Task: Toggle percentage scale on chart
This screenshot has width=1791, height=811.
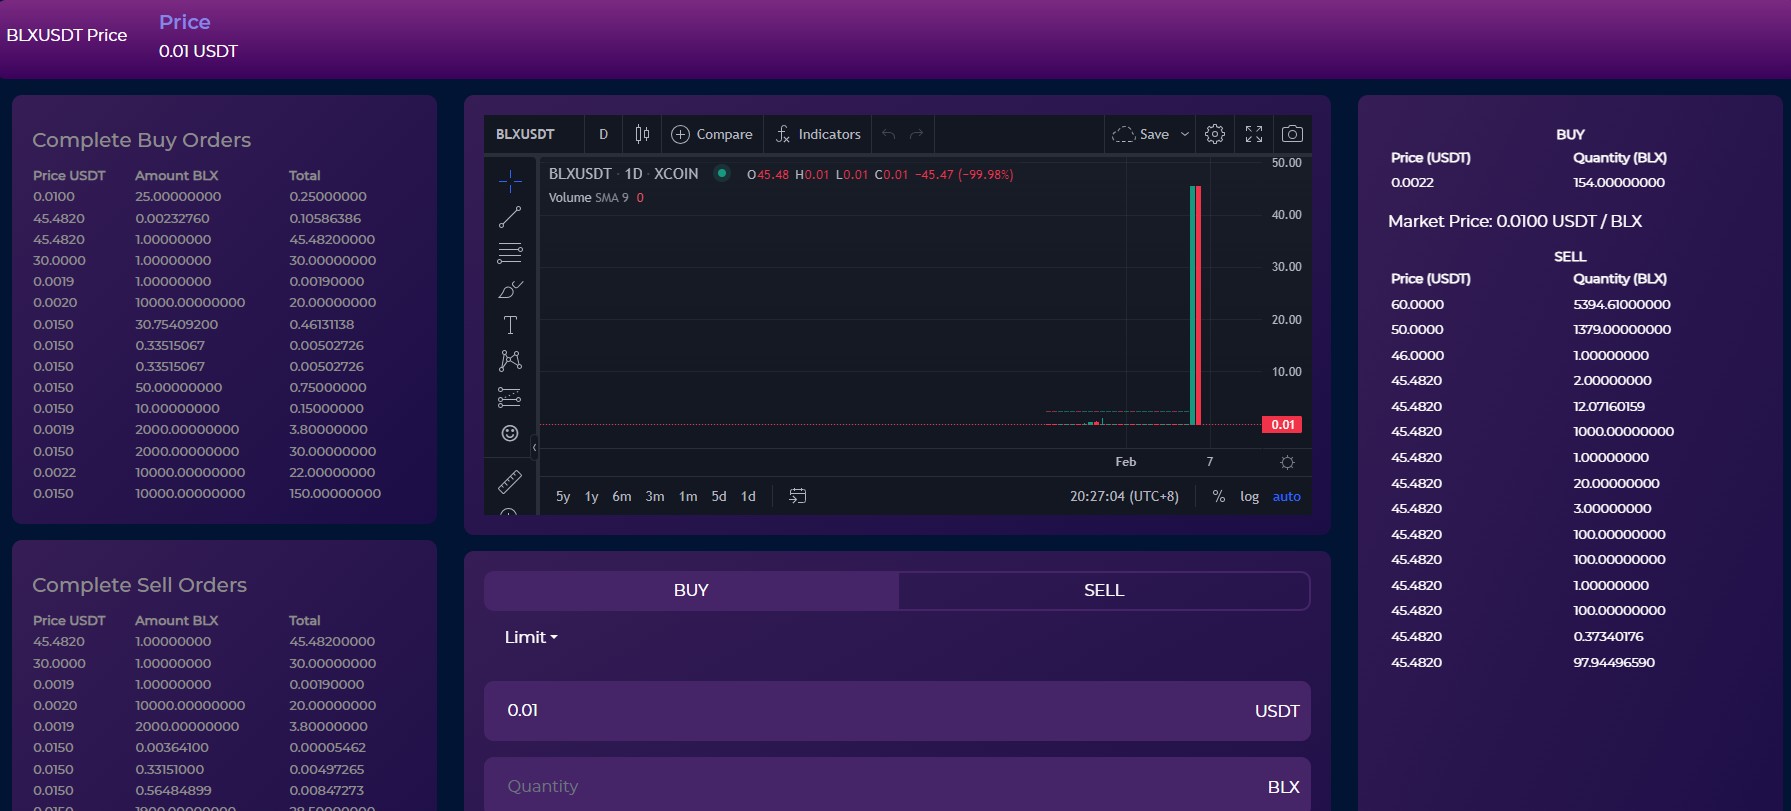Action: [x=1218, y=496]
